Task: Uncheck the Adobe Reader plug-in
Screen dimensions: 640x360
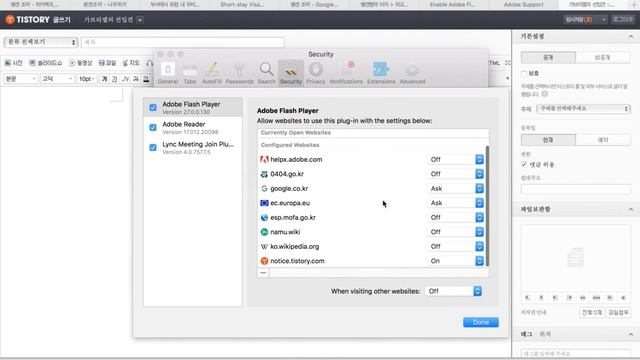Action: click(x=153, y=127)
